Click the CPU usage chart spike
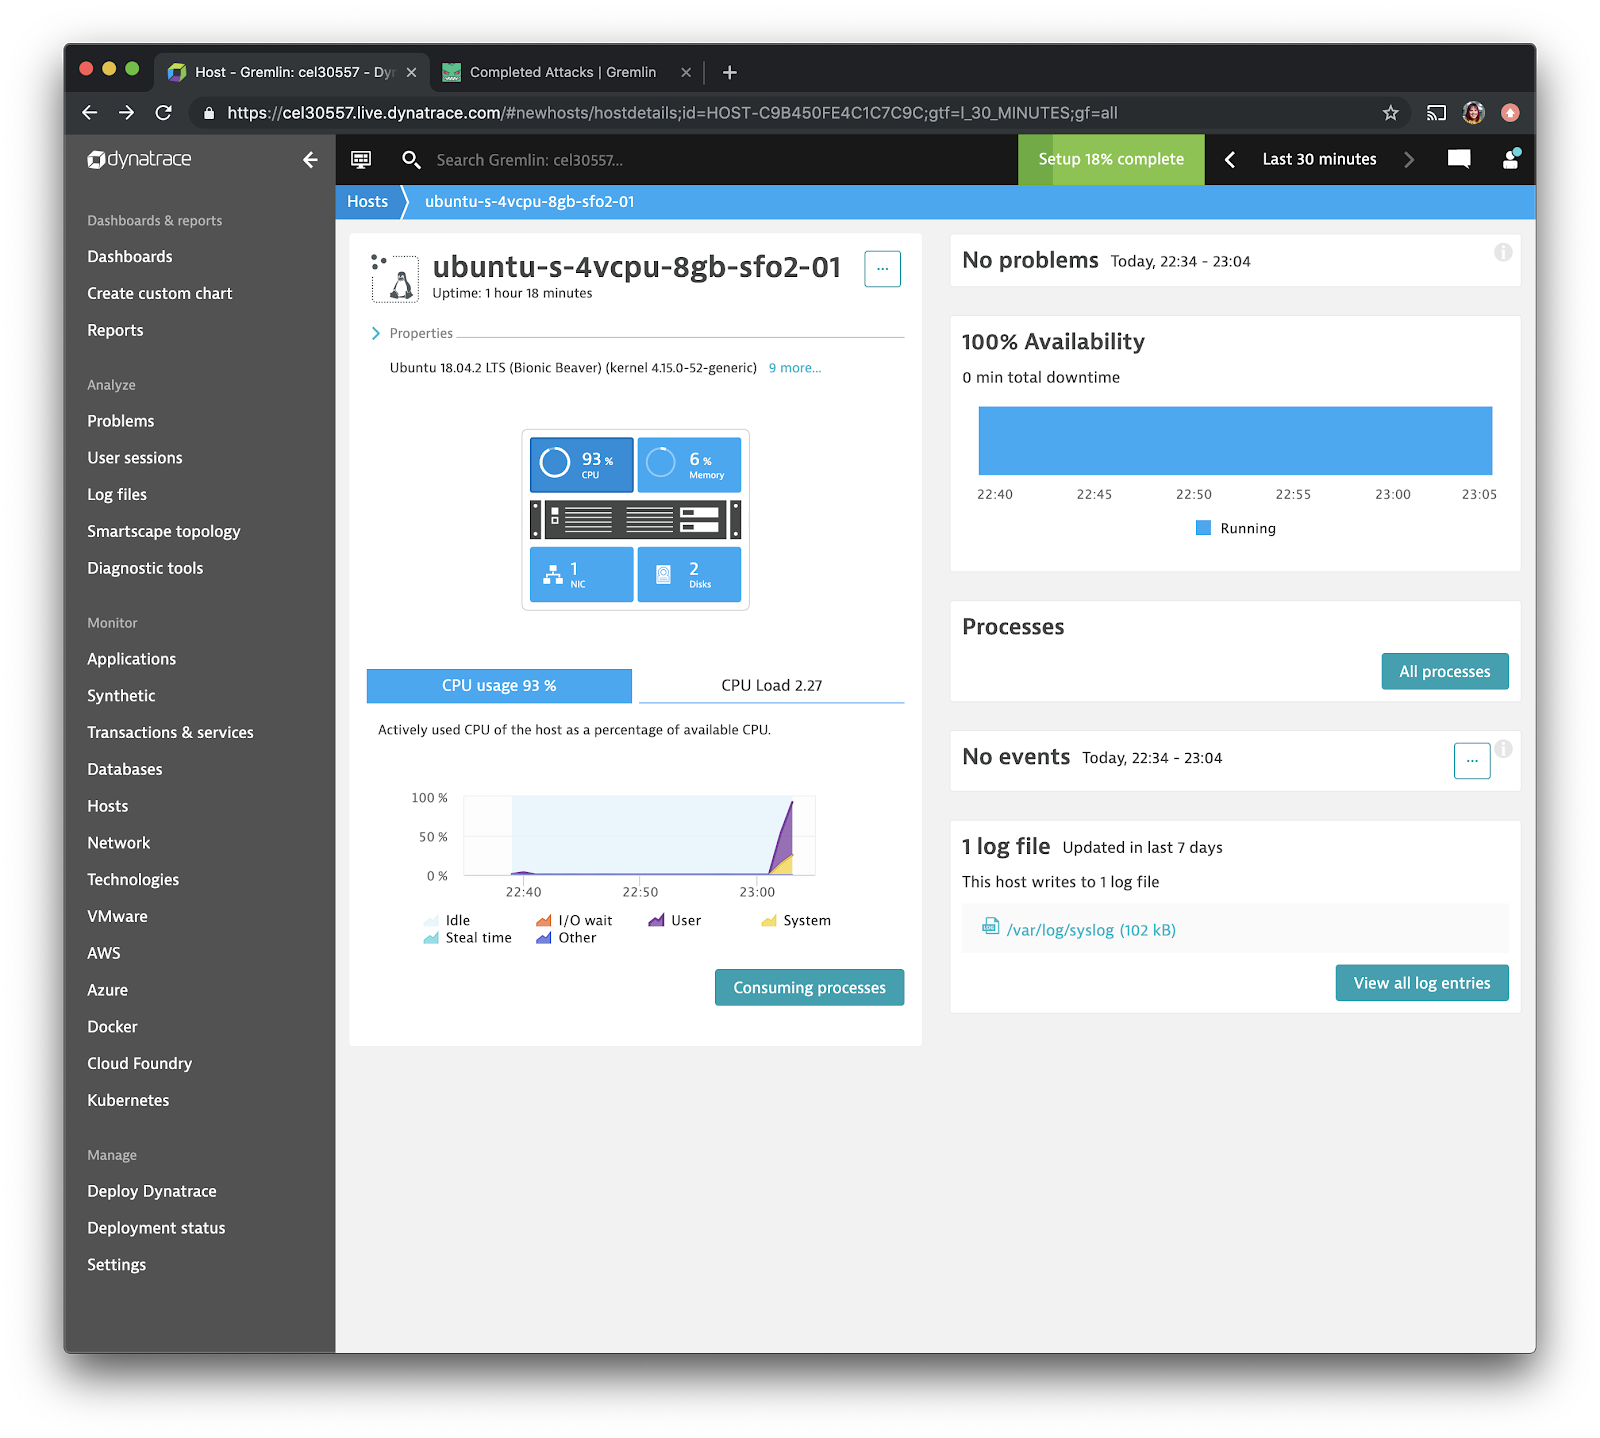Screen dimensions: 1600x1438 (784, 838)
